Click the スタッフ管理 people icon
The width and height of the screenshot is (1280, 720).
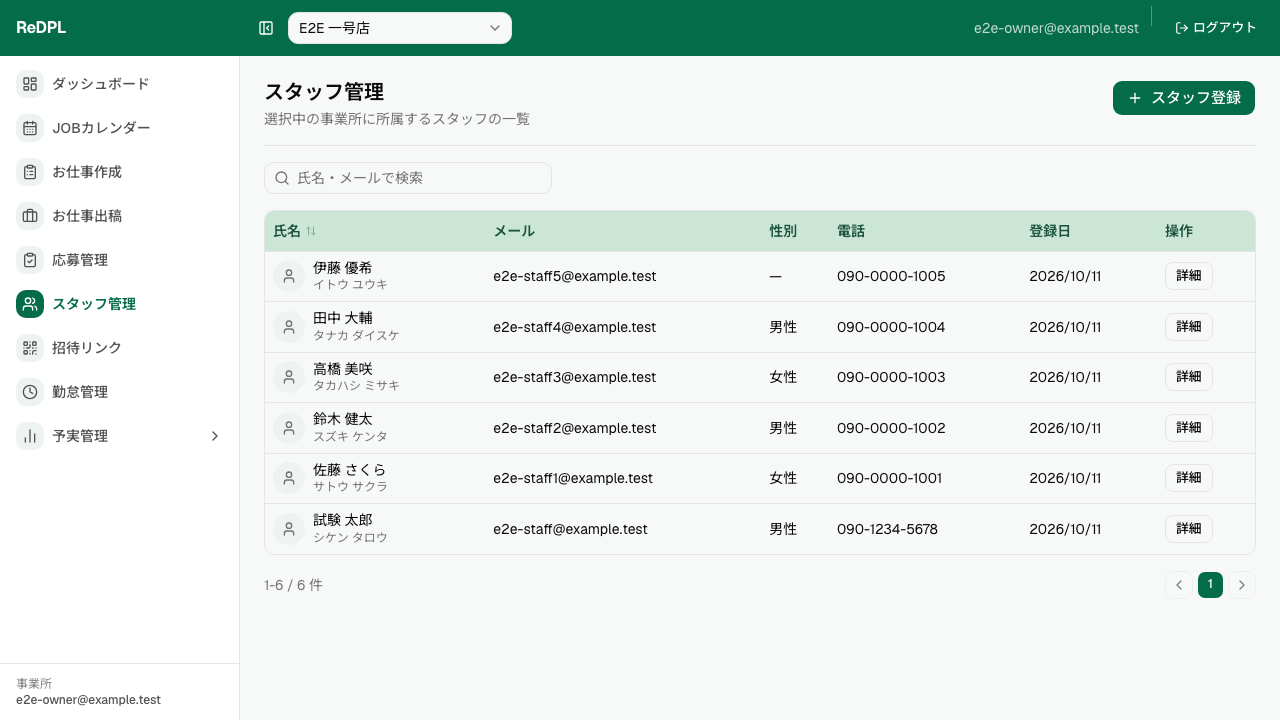point(30,304)
